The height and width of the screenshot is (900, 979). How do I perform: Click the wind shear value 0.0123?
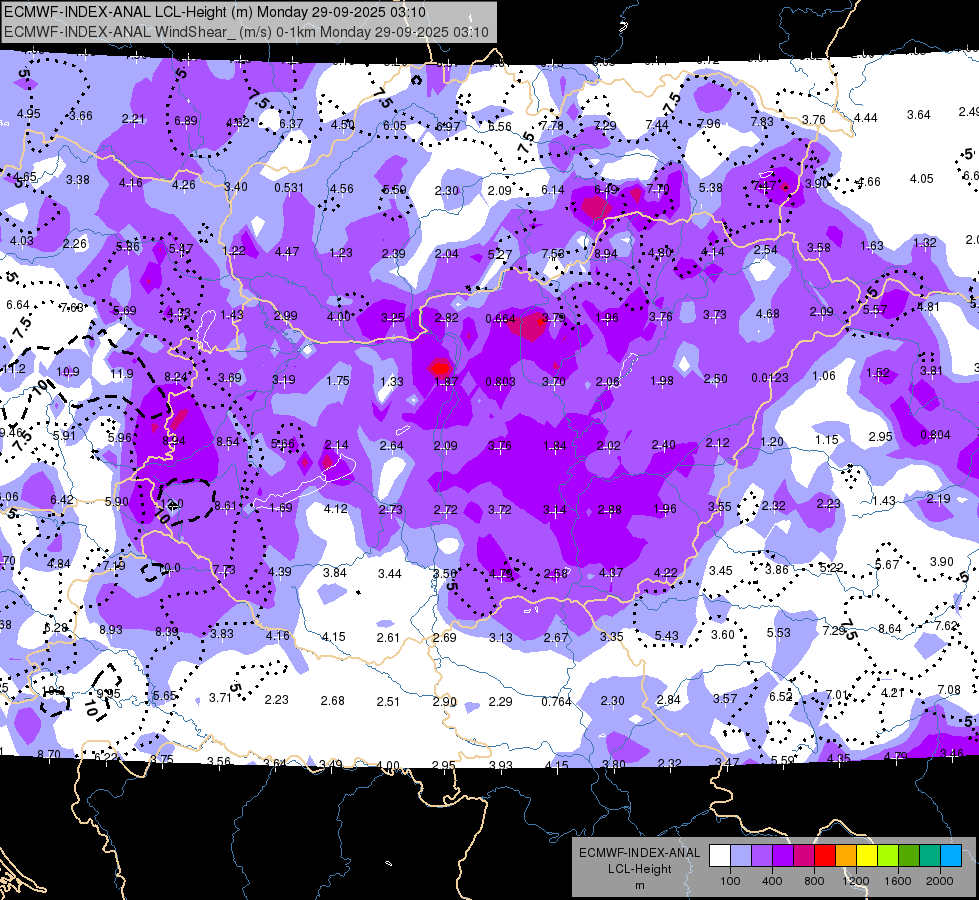click(770, 378)
